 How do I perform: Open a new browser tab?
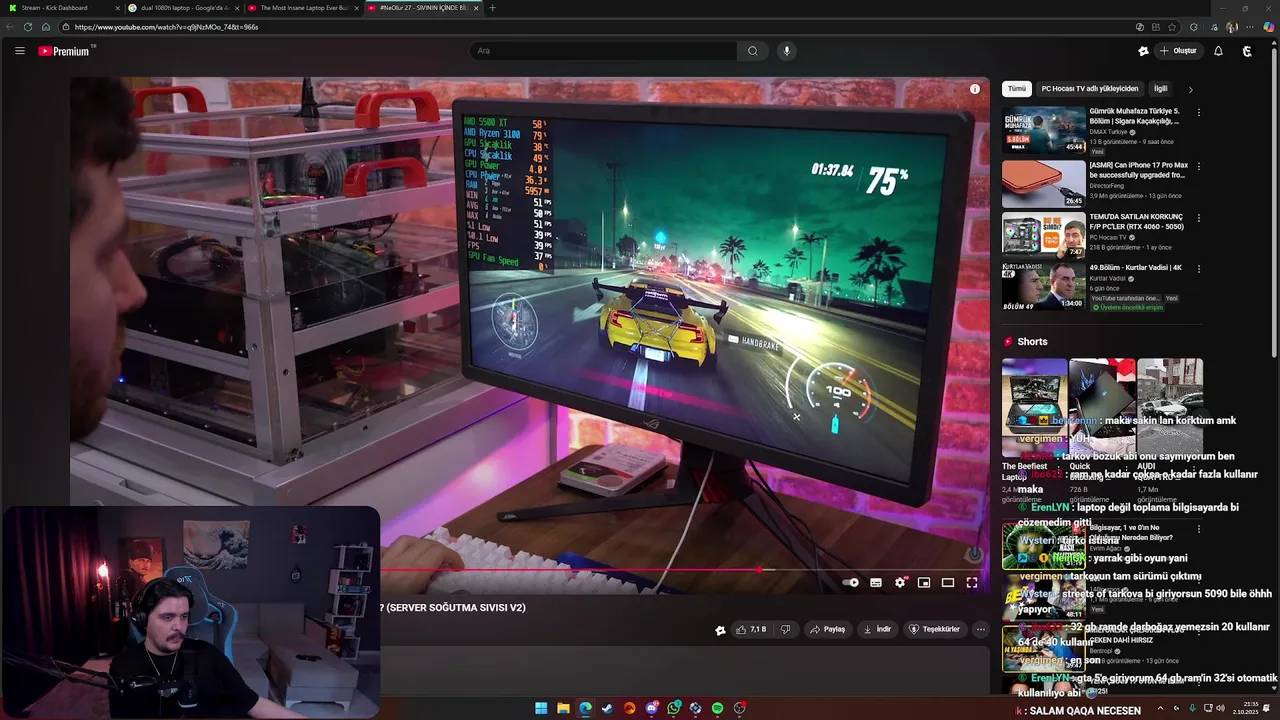pyautogui.click(x=491, y=8)
